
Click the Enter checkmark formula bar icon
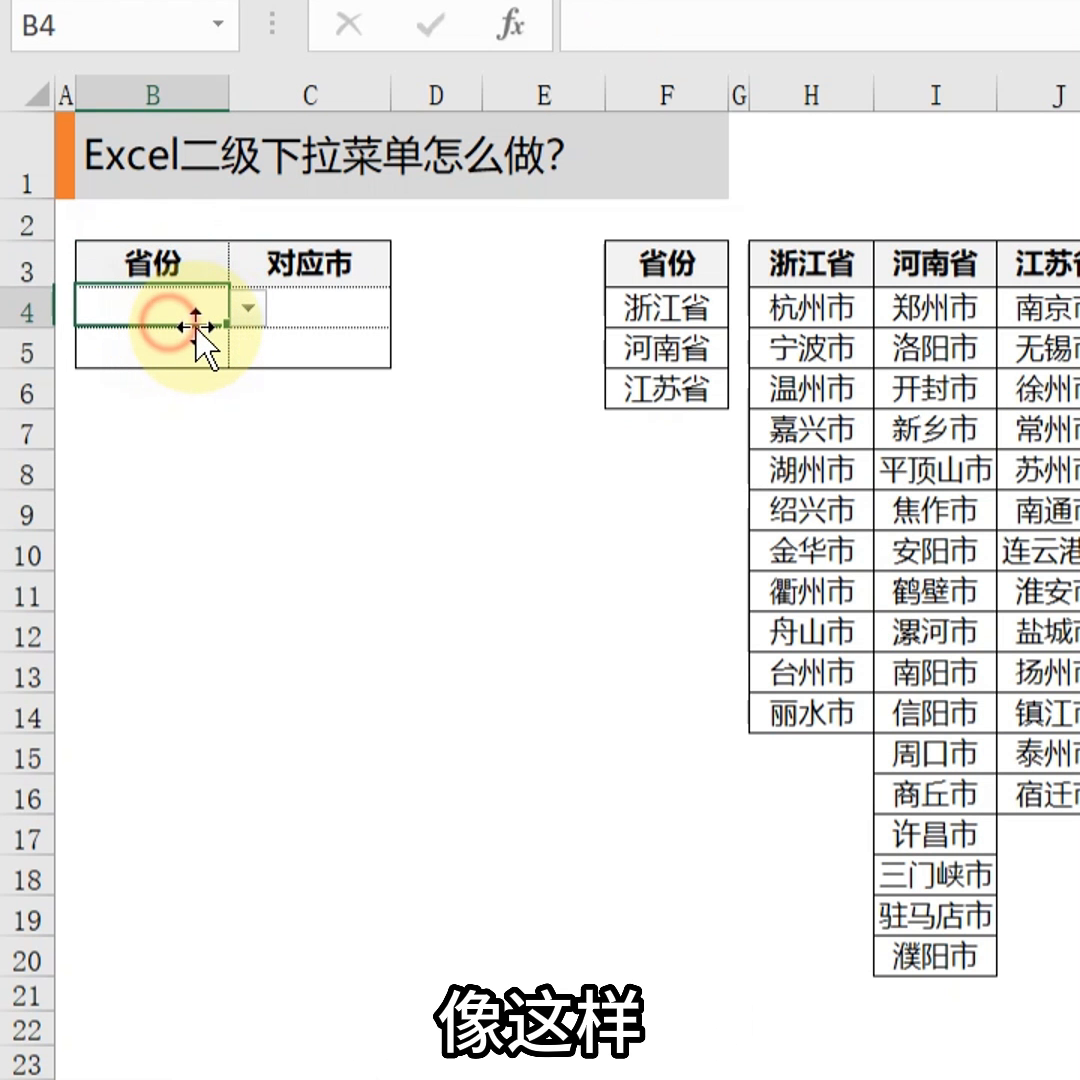(430, 25)
